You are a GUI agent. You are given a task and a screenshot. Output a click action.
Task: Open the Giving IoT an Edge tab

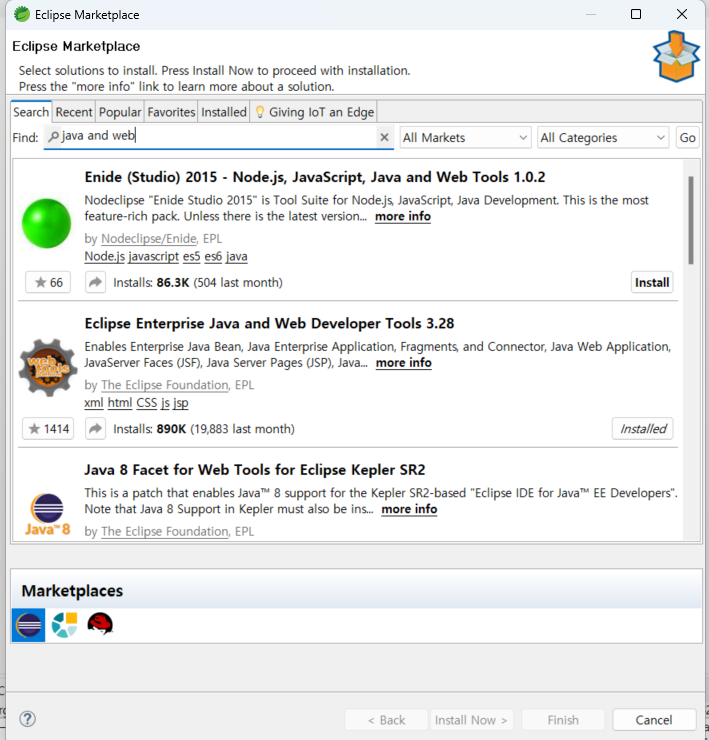point(313,112)
